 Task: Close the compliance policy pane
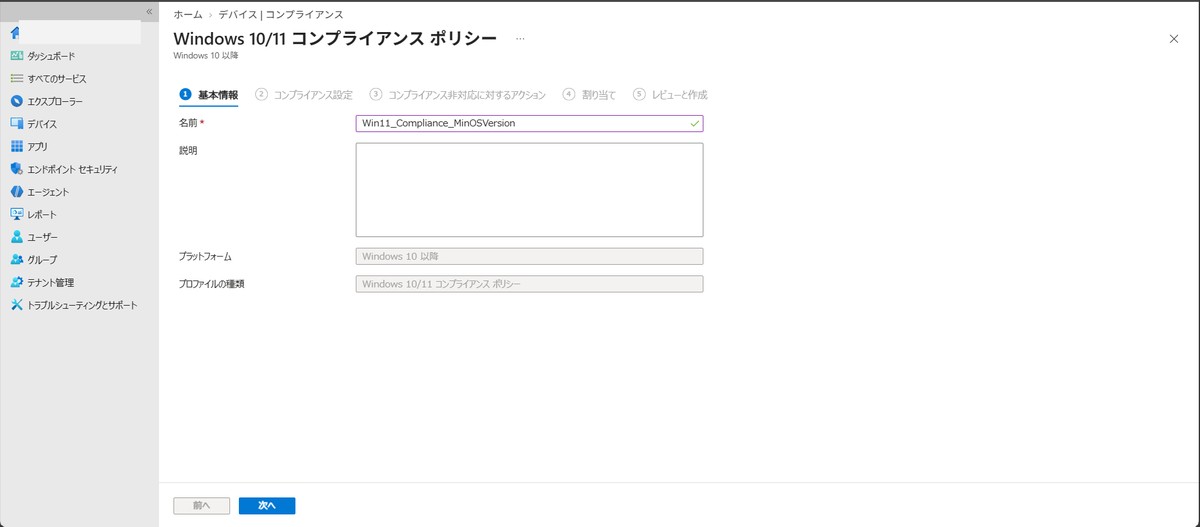tap(1174, 38)
